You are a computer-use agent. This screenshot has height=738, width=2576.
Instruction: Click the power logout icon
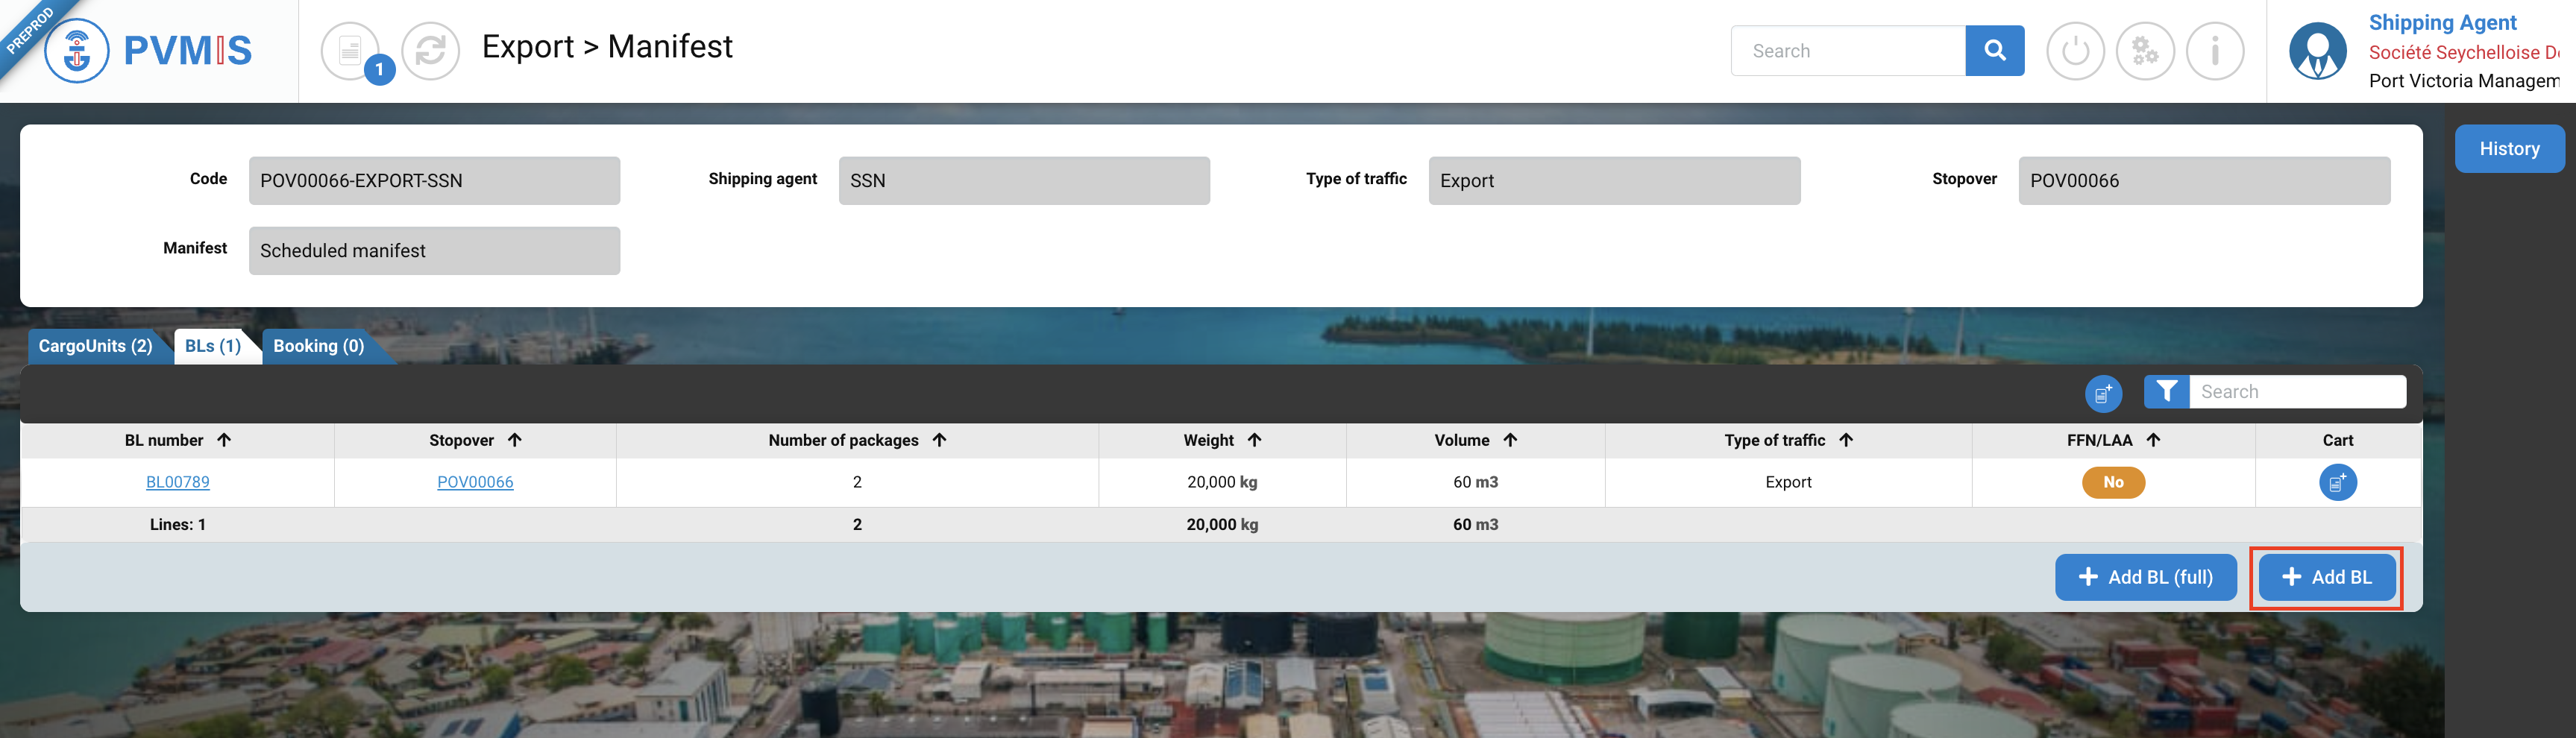(x=2075, y=51)
